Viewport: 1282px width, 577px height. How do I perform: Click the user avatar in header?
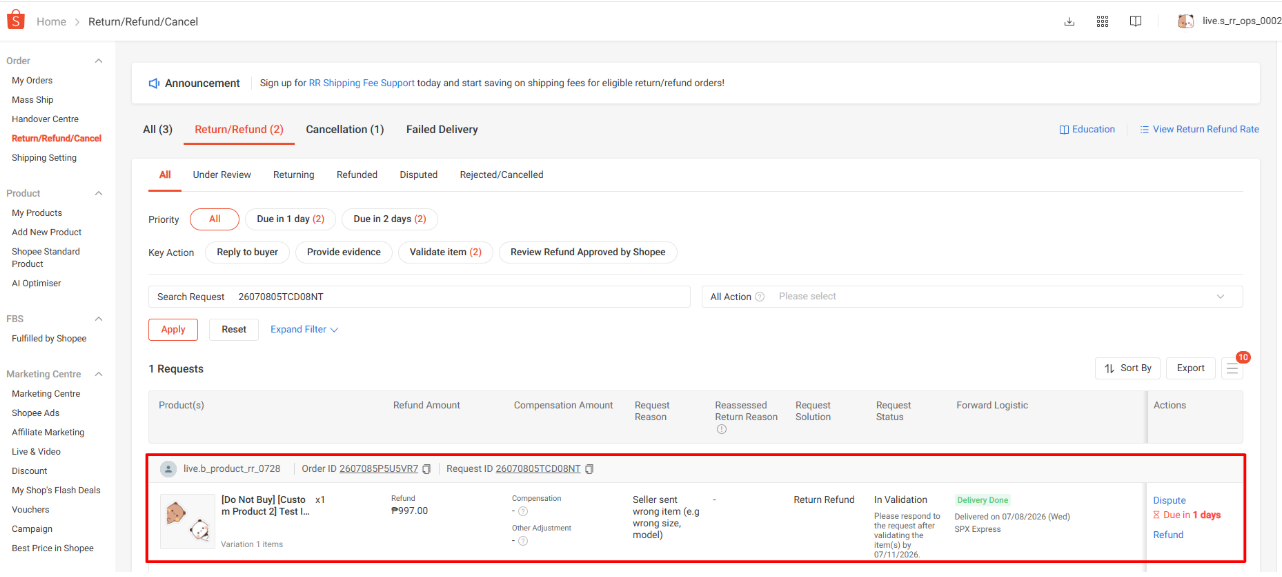point(1186,21)
